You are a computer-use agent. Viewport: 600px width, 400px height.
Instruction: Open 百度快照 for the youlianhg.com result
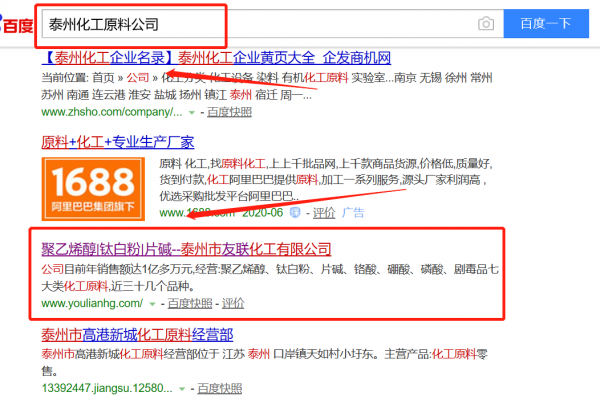188,303
